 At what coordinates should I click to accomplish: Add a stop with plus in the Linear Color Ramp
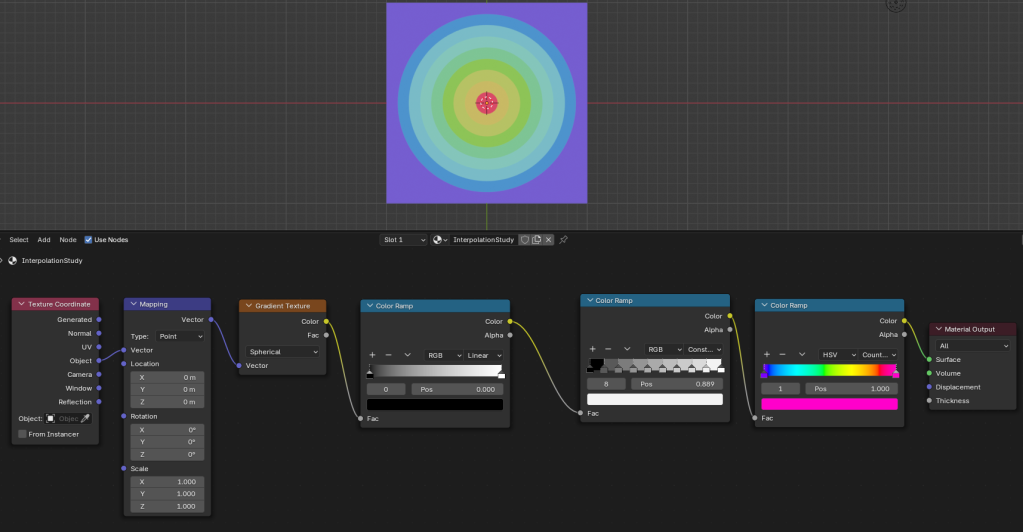click(x=372, y=355)
